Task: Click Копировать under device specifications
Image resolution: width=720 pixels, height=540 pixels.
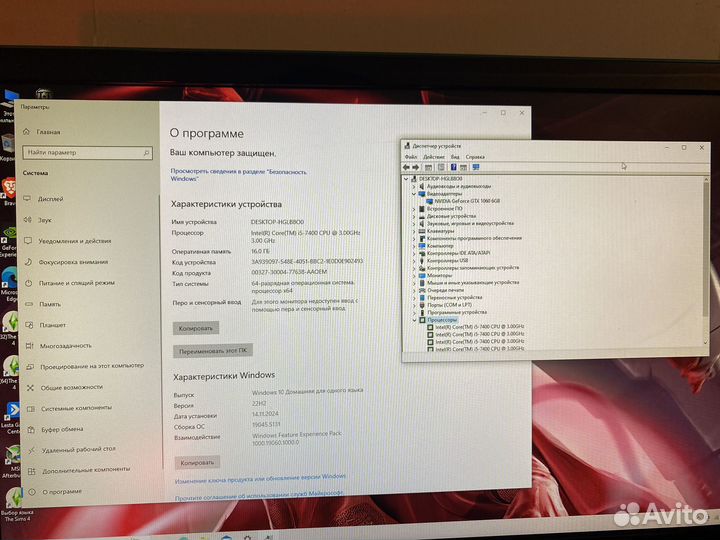Action: pos(196,327)
